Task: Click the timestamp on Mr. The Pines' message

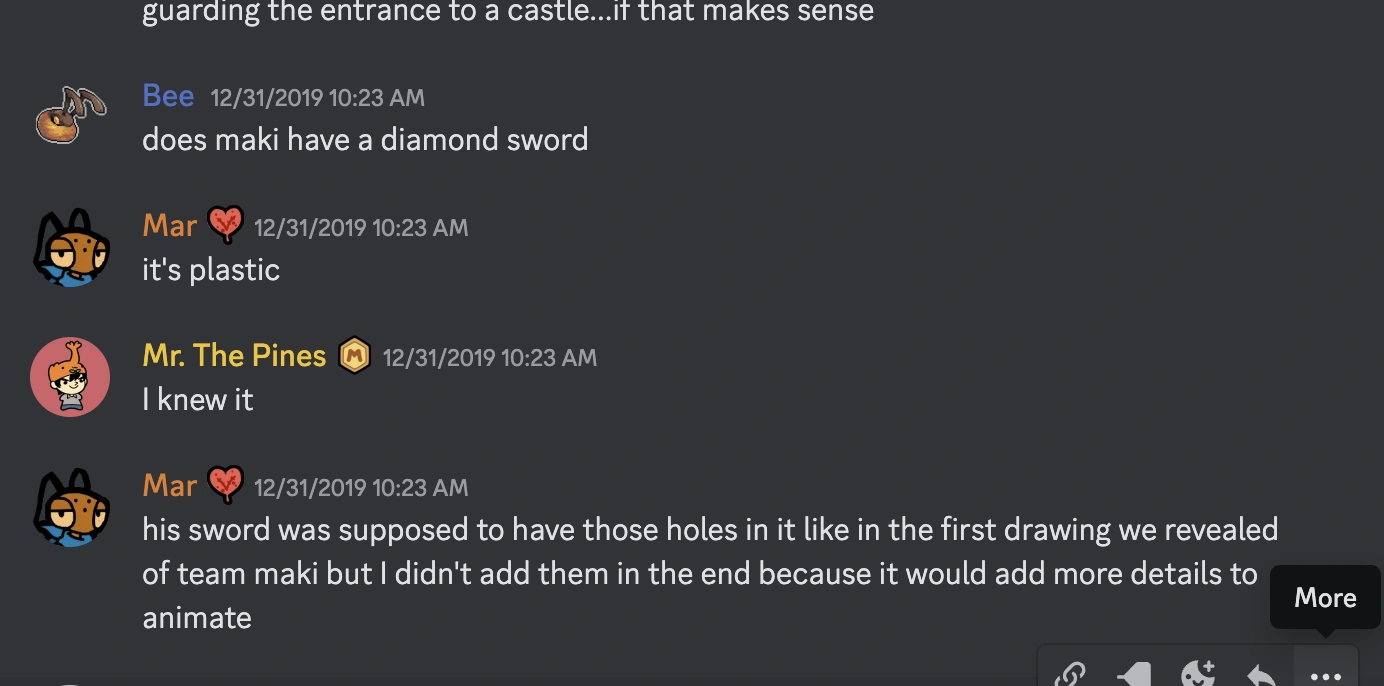Action: pos(489,358)
